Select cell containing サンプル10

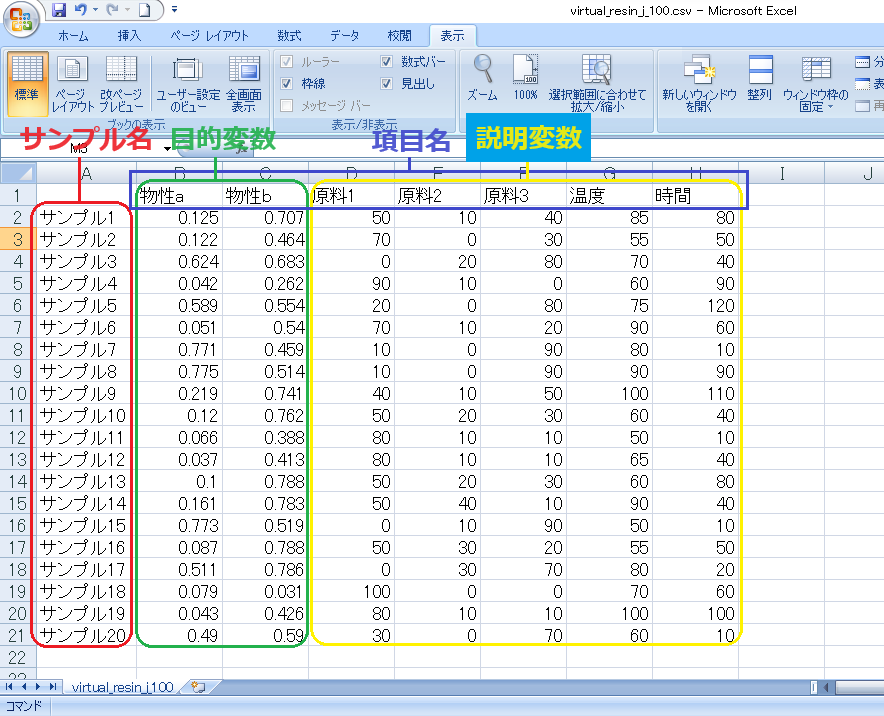(84, 415)
